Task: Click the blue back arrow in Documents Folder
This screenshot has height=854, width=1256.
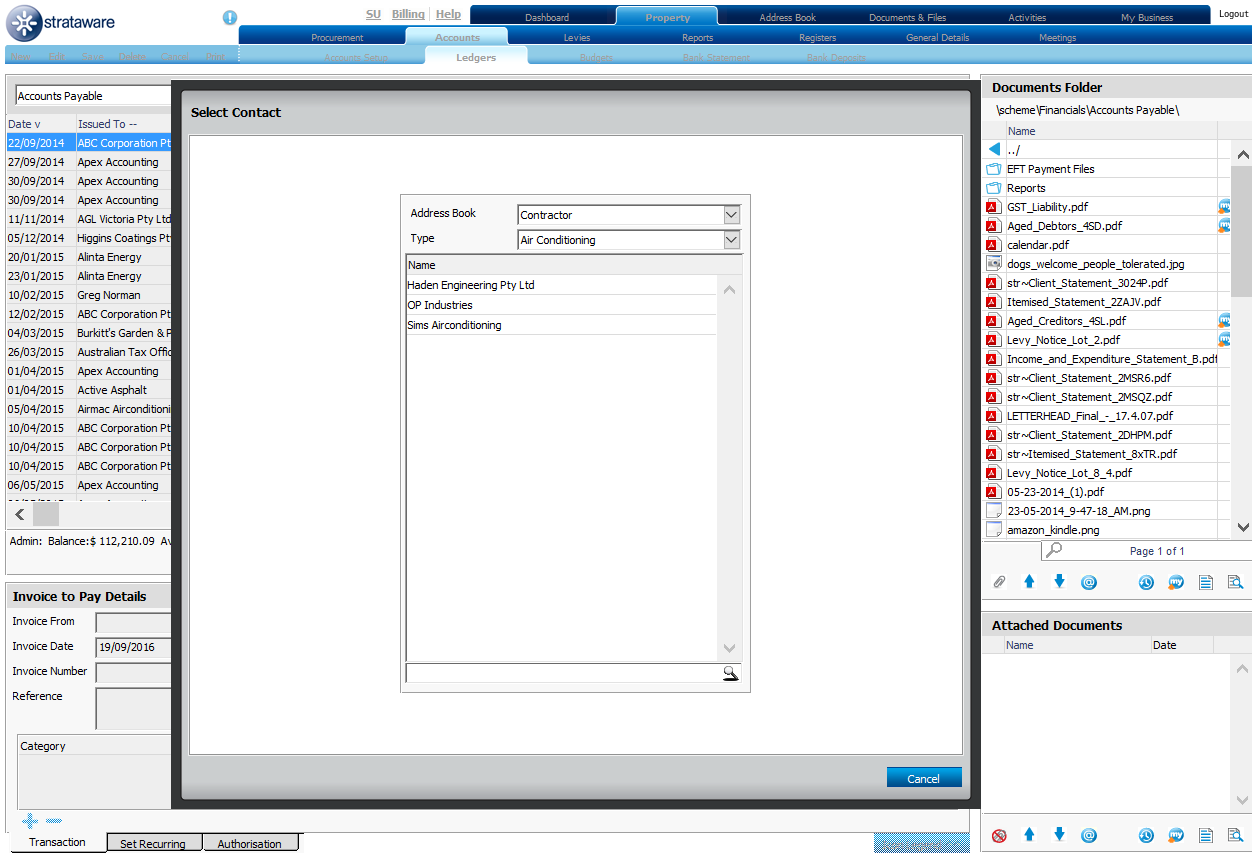Action: (x=994, y=149)
